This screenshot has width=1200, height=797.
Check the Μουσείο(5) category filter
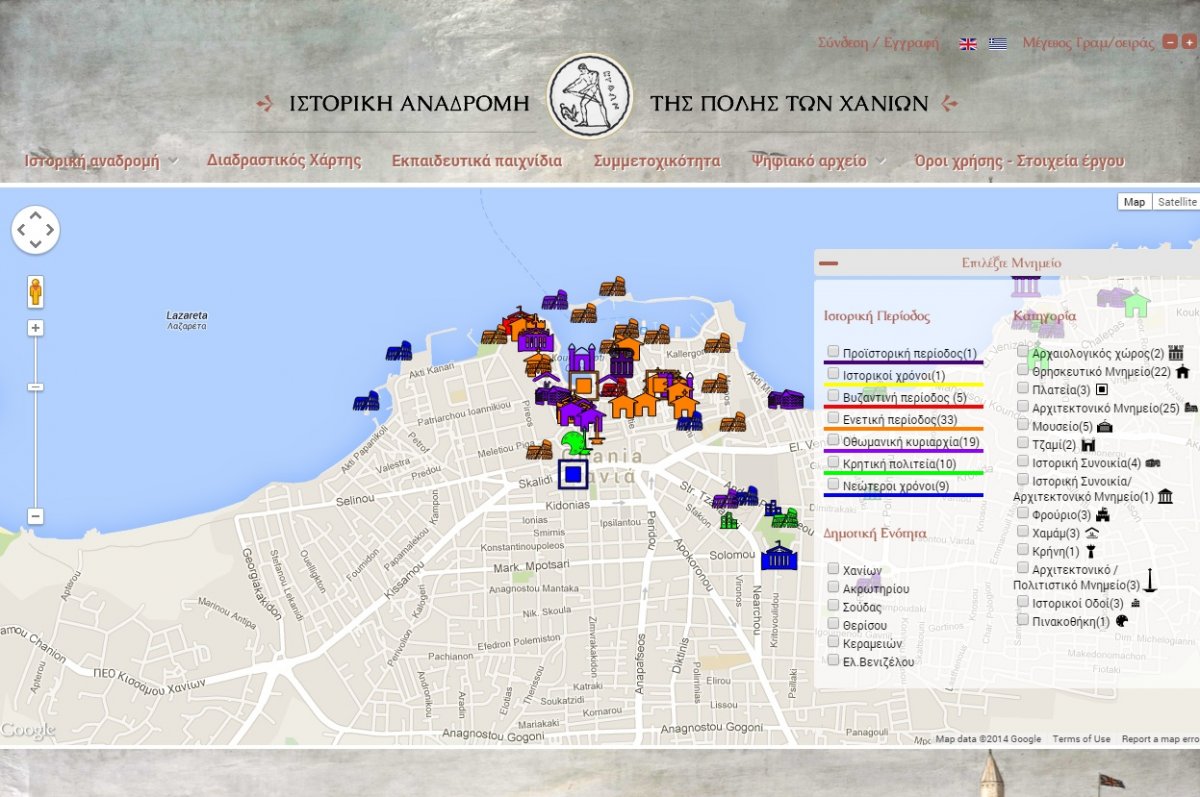click(x=1023, y=425)
